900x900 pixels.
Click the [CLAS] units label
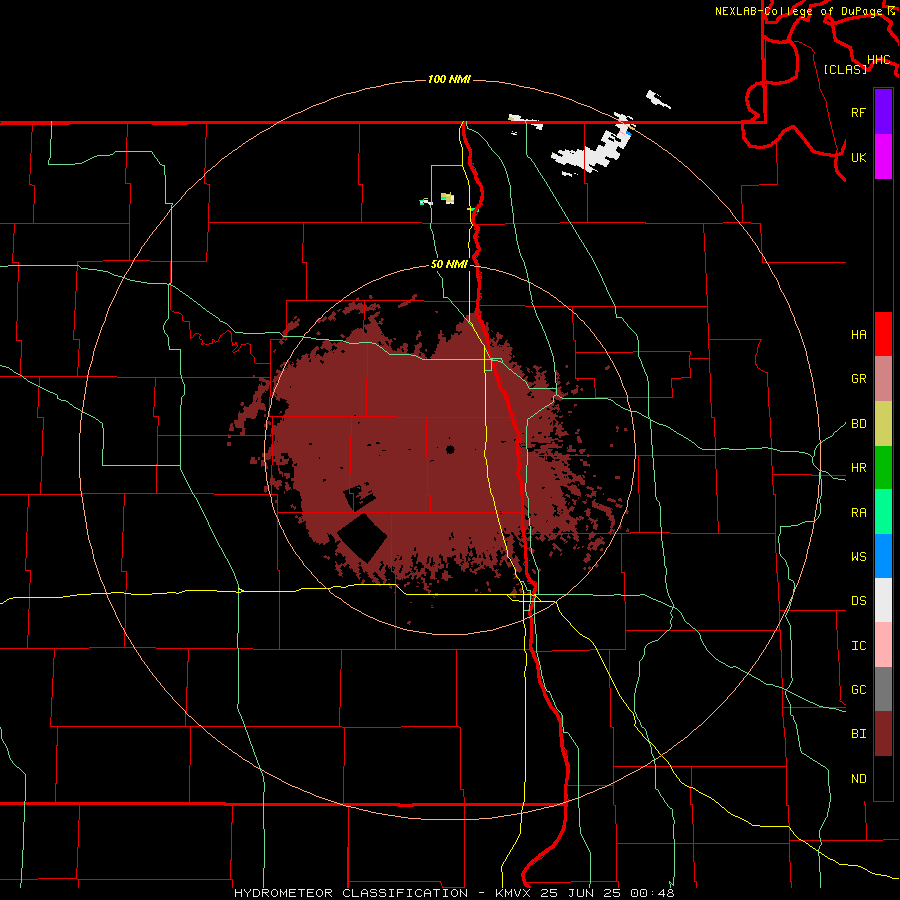[x=845, y=69]
